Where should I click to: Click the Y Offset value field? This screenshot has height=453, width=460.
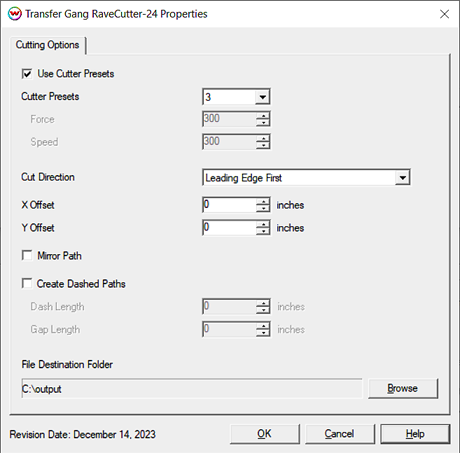coord(229,228)
